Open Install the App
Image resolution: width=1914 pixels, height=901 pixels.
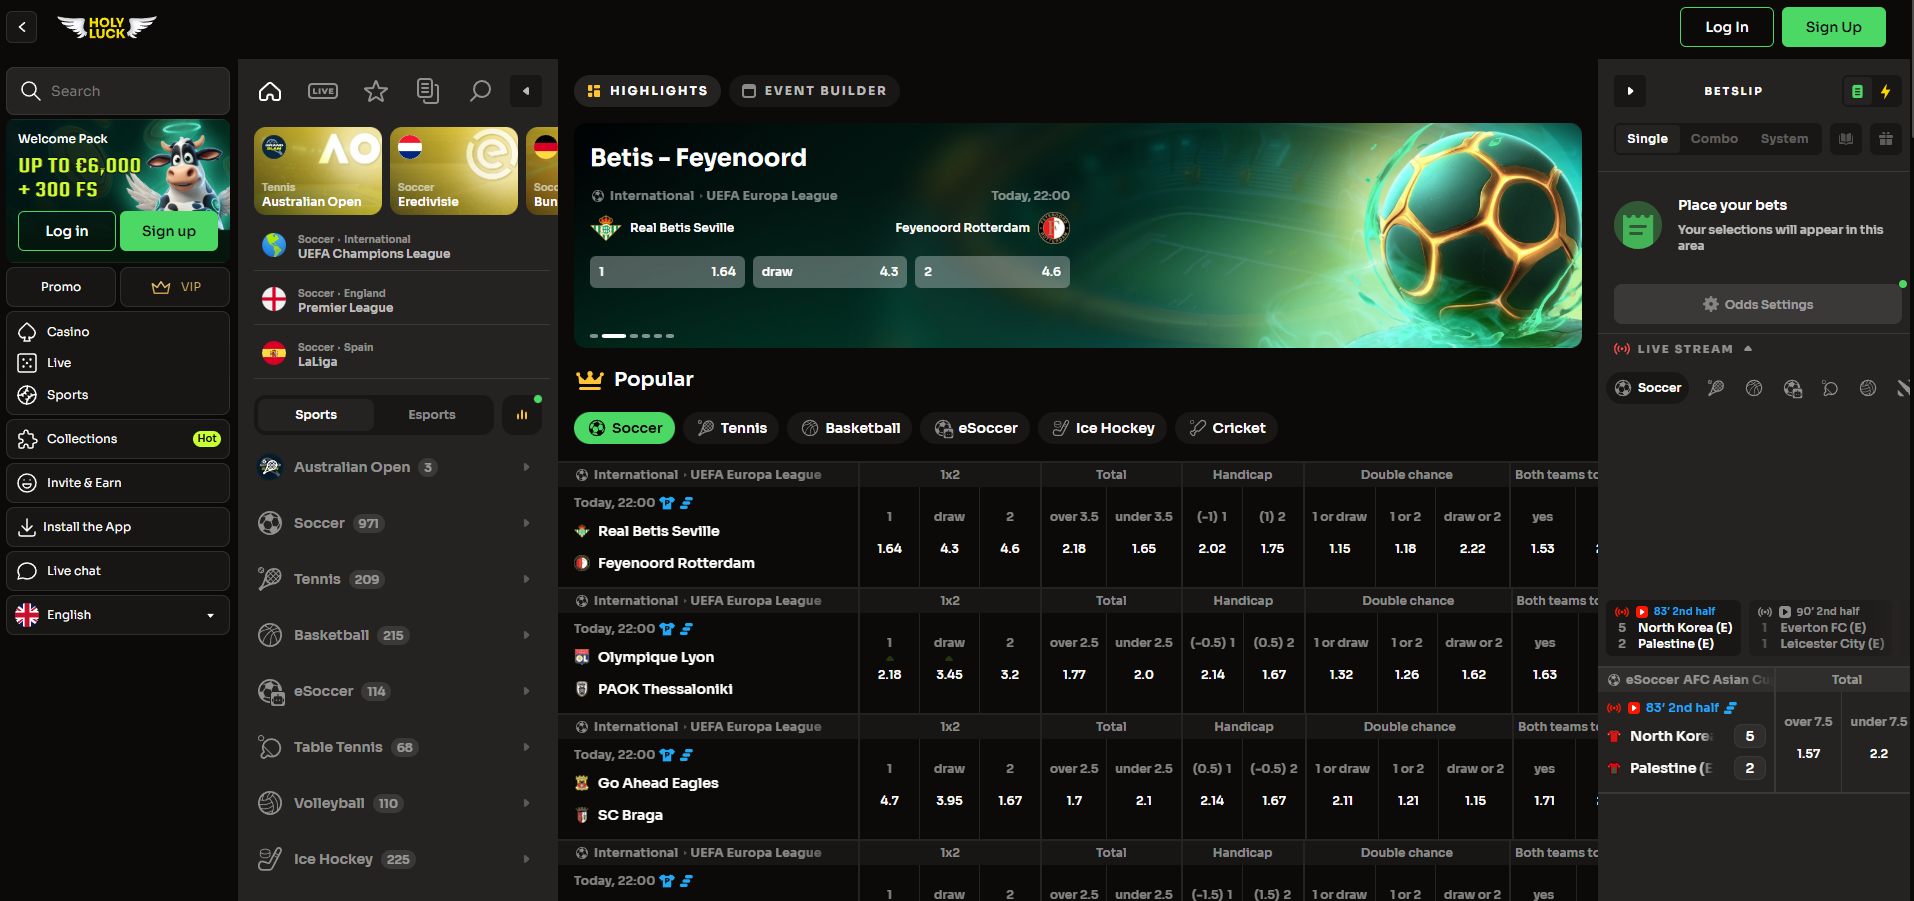(x=118, y=527)
